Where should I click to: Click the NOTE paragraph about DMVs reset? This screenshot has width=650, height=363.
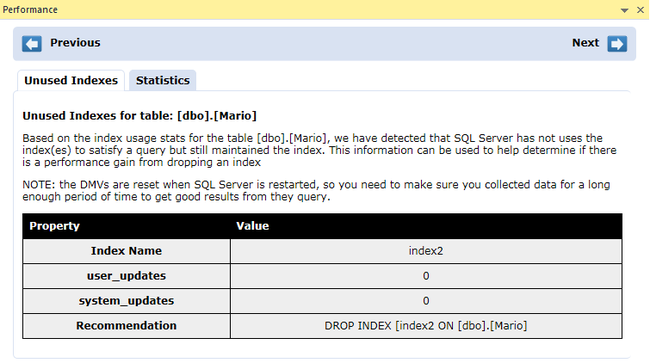tap(316, 191)
